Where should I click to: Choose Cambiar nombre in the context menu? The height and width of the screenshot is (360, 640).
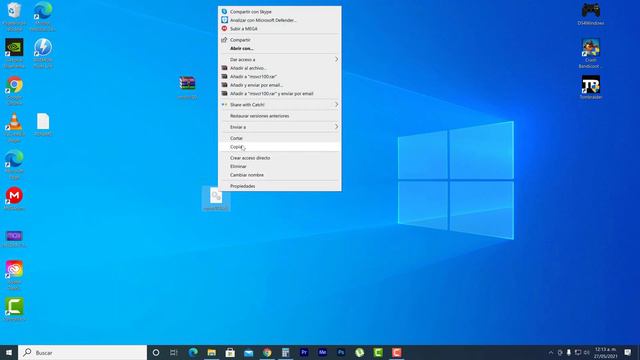[280, 175]
